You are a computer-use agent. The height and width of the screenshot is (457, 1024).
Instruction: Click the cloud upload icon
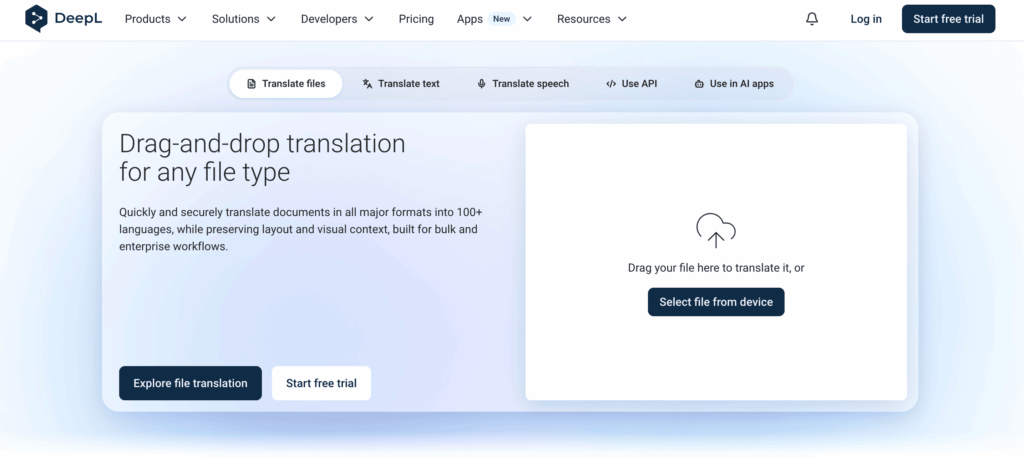716,230
